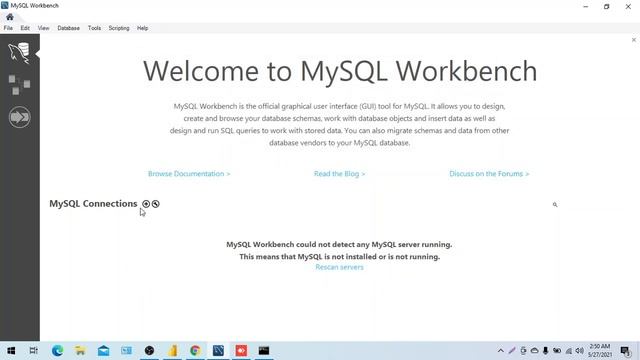Open the Database menu
The width and height of the screenshot is (640, 360).
pos(68,28)
